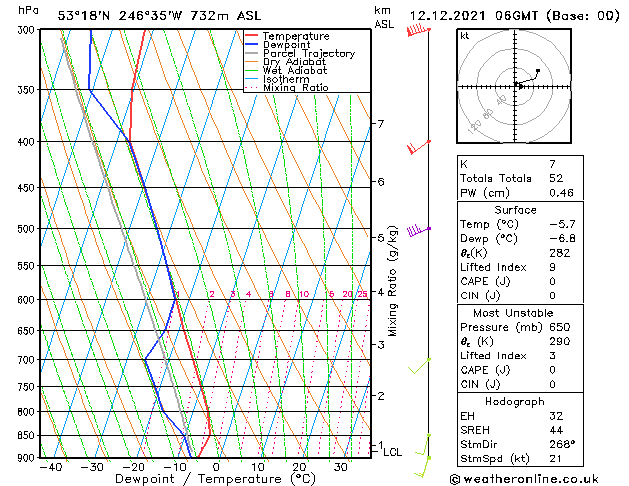The width and height of the screenshot is (629, 486).
Task: Click the red wind barb at 400 hPa
Action: pyautogui.click(x=418, y=147)
